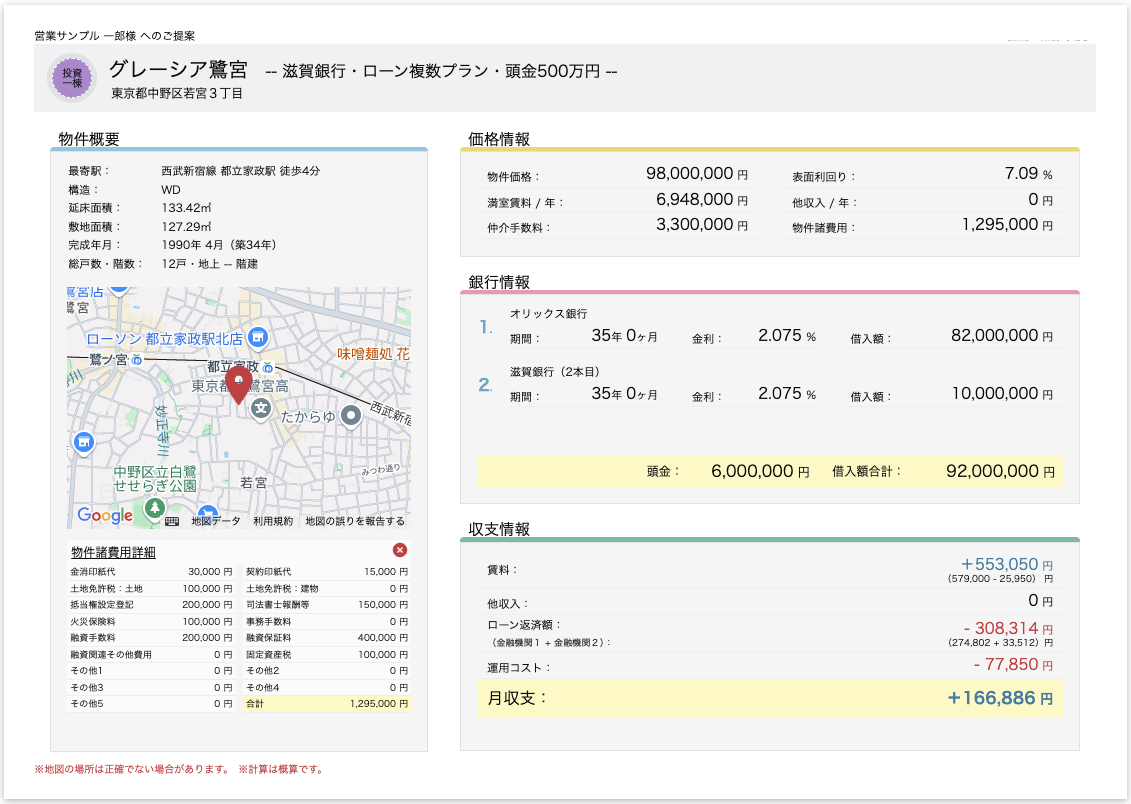Click the 都立家政 station icon
The height and width of the screenshot is (804, 1131).
click(268, 367)
